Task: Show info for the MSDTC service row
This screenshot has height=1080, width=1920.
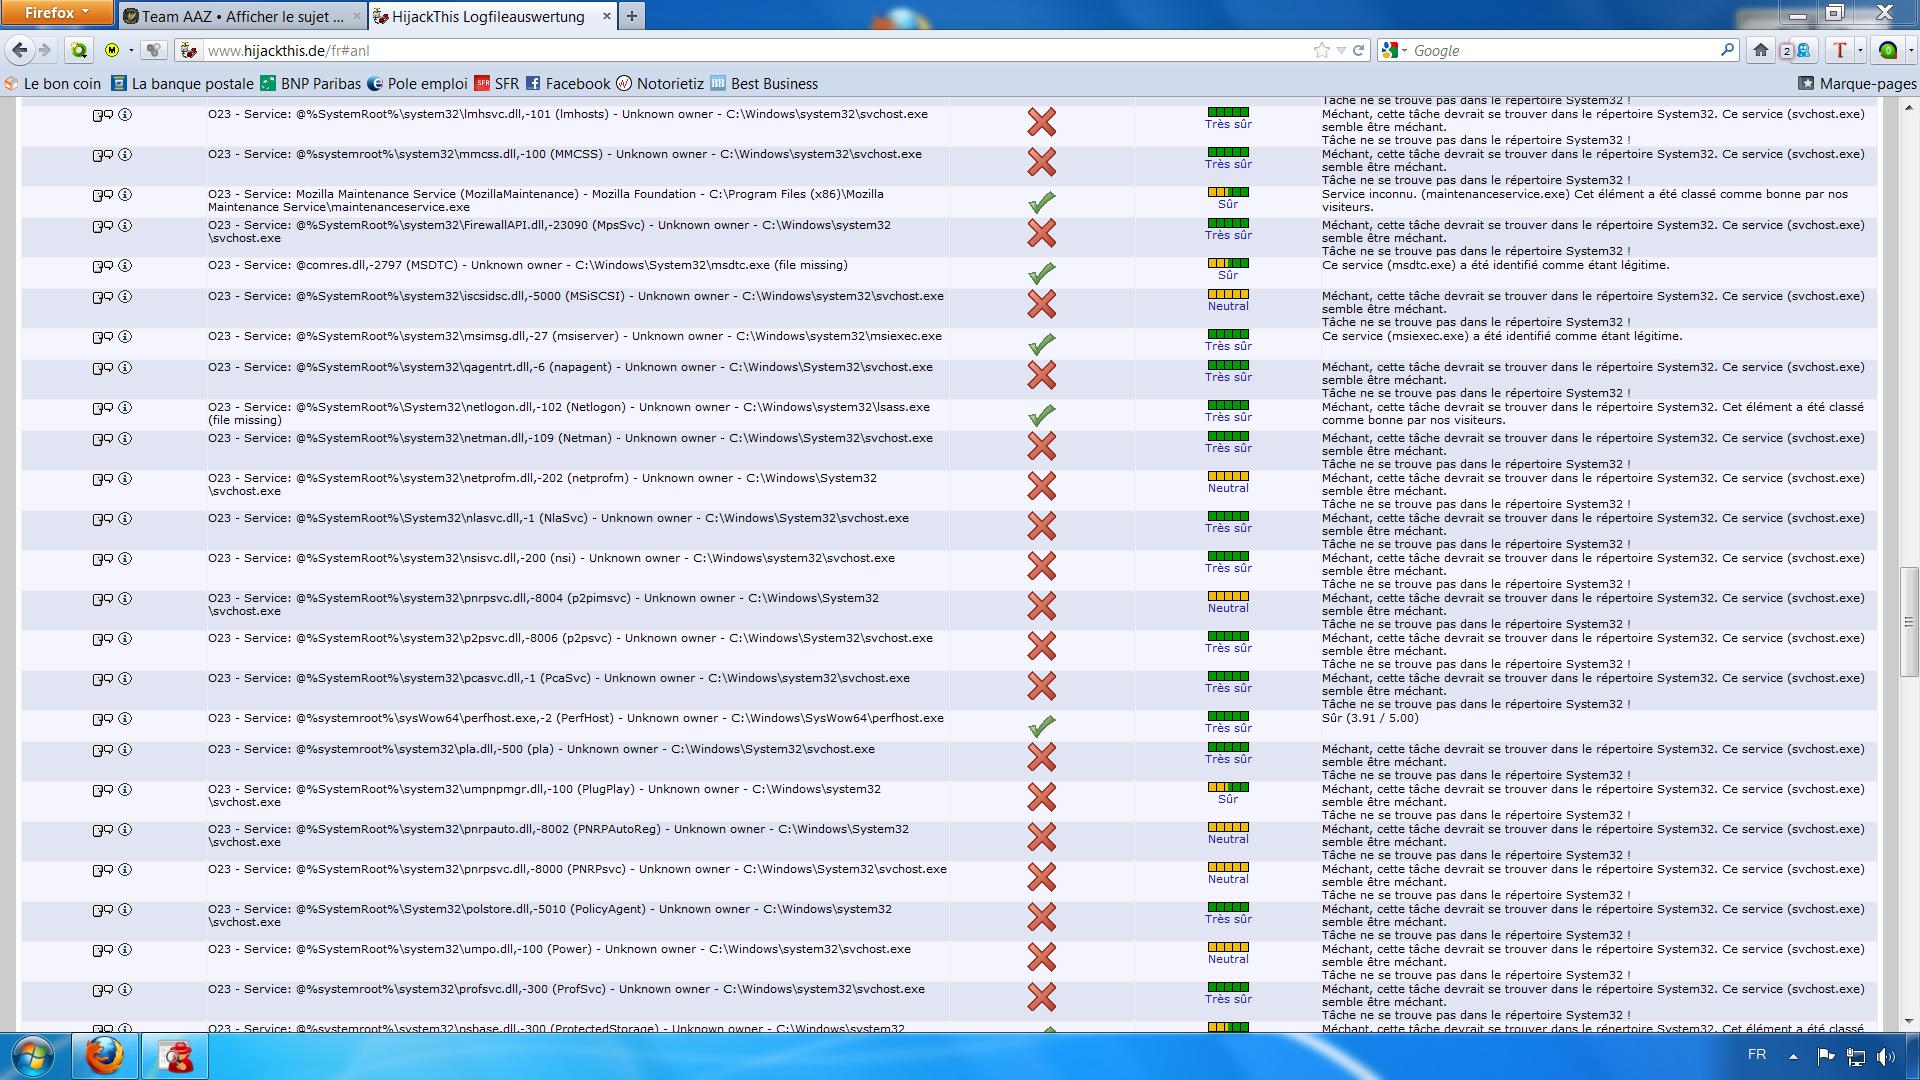Action: tap(125, 266)
